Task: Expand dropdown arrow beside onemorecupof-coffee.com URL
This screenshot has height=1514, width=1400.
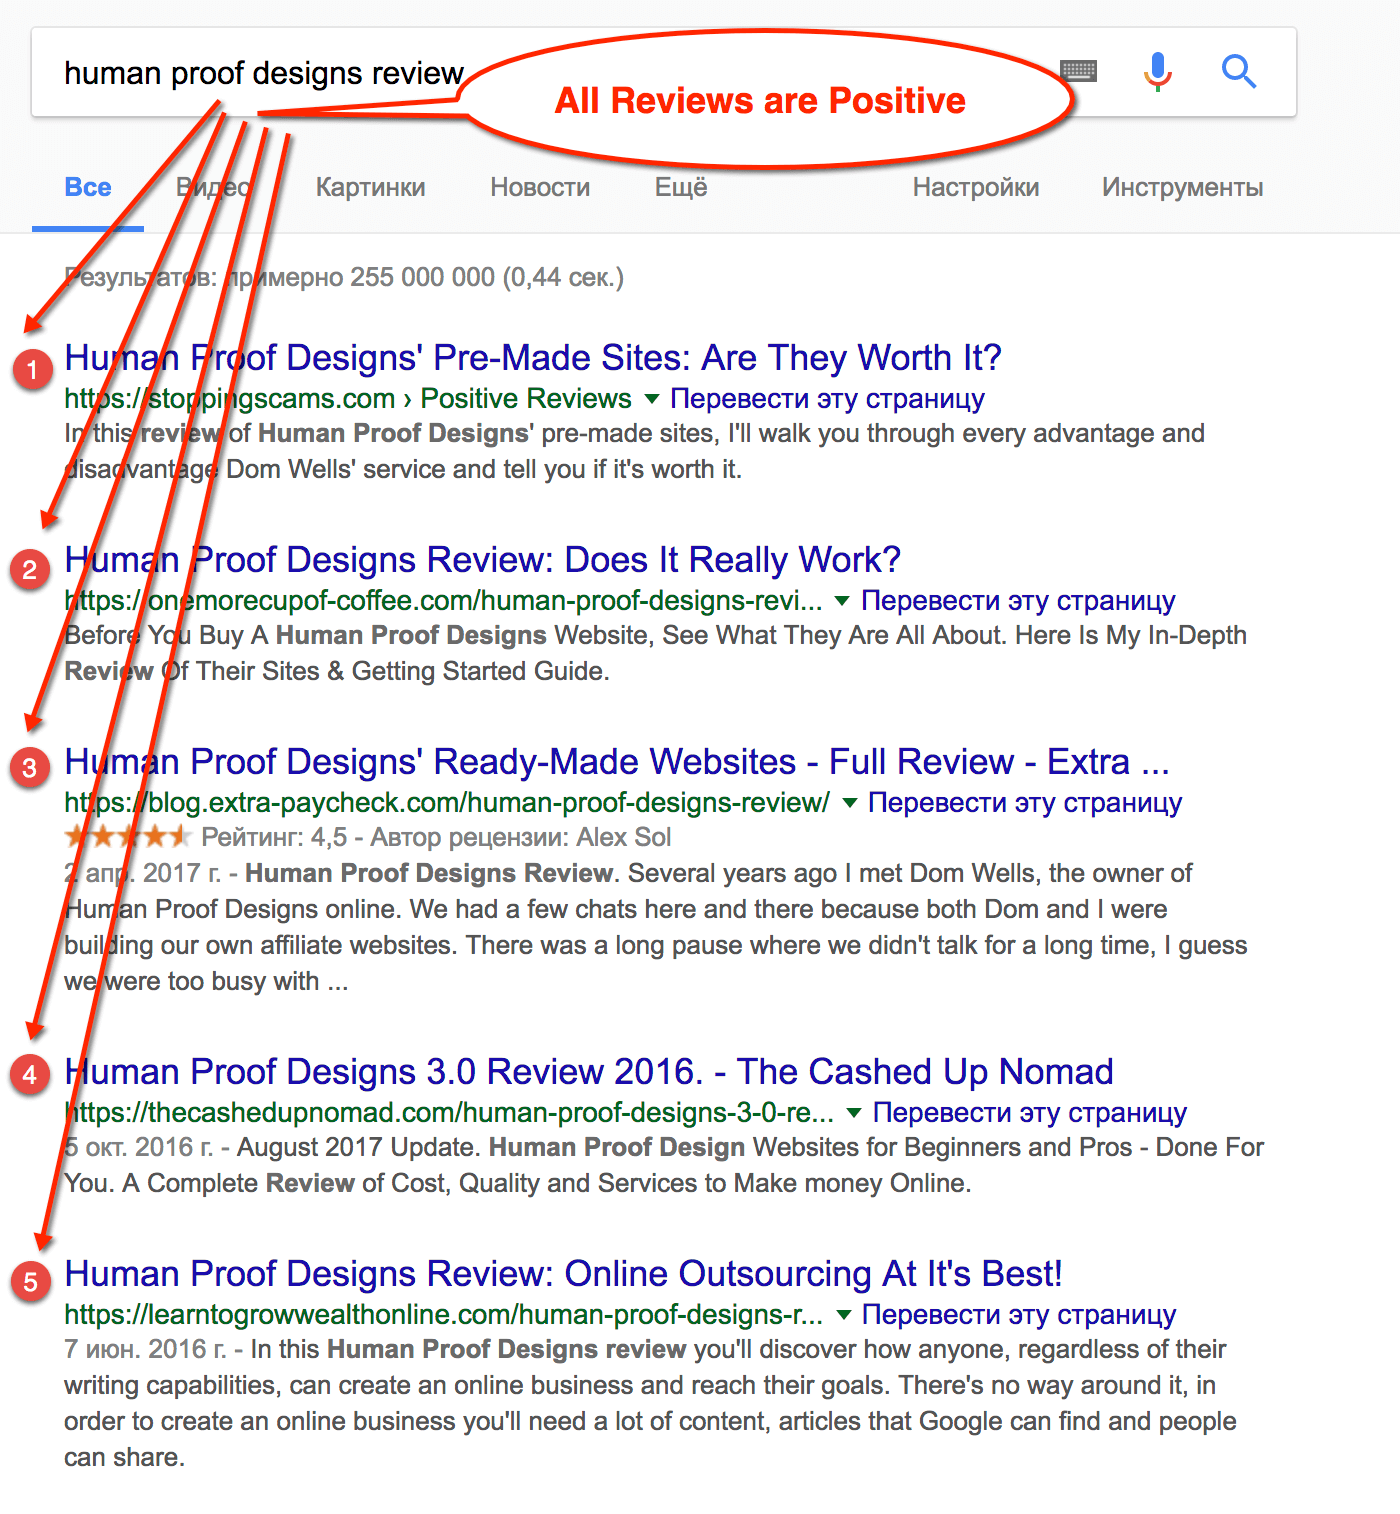Action: click(x=842, y=601)
